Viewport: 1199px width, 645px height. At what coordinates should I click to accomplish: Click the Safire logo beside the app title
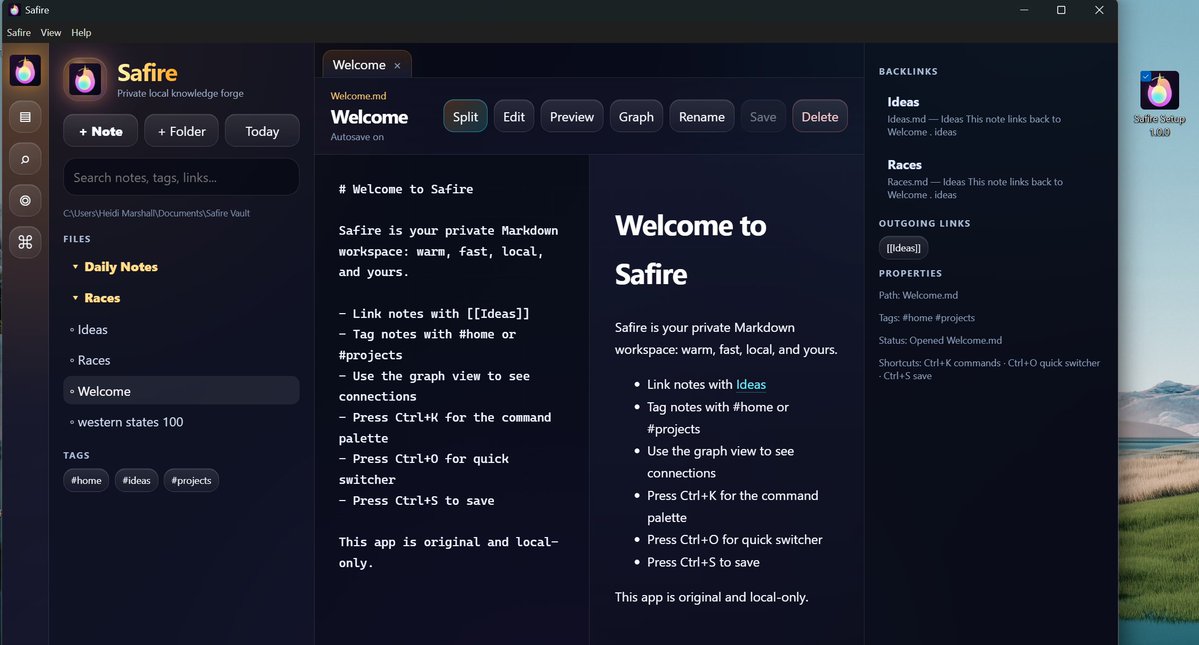[85, 79]
